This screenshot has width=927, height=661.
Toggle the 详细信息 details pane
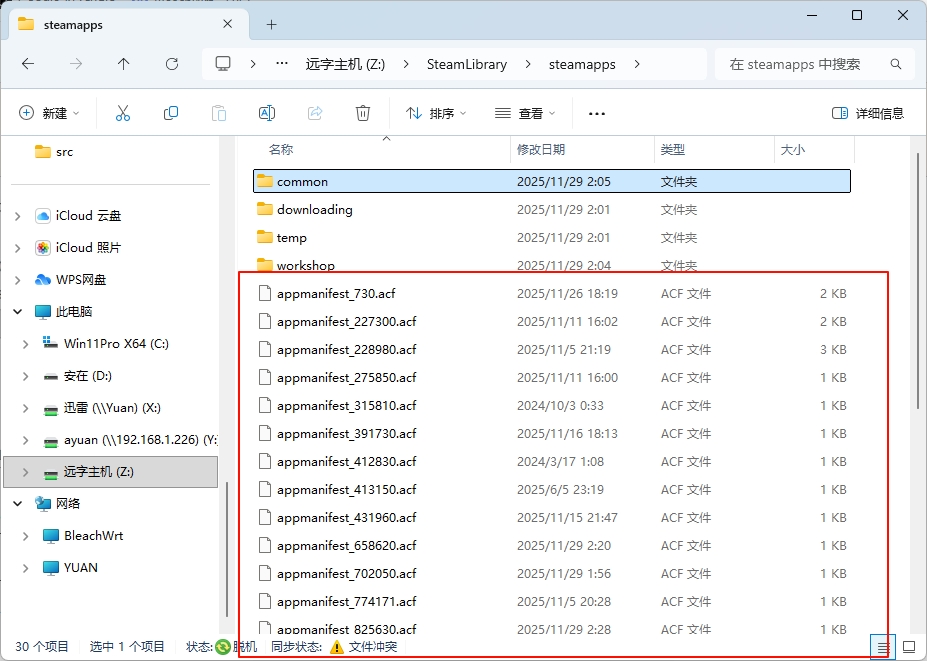(868, 113)
